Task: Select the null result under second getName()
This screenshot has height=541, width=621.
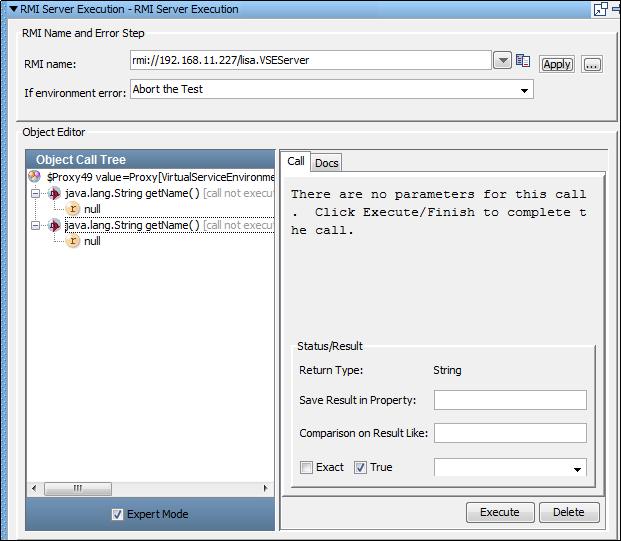Action: point(92,241)
